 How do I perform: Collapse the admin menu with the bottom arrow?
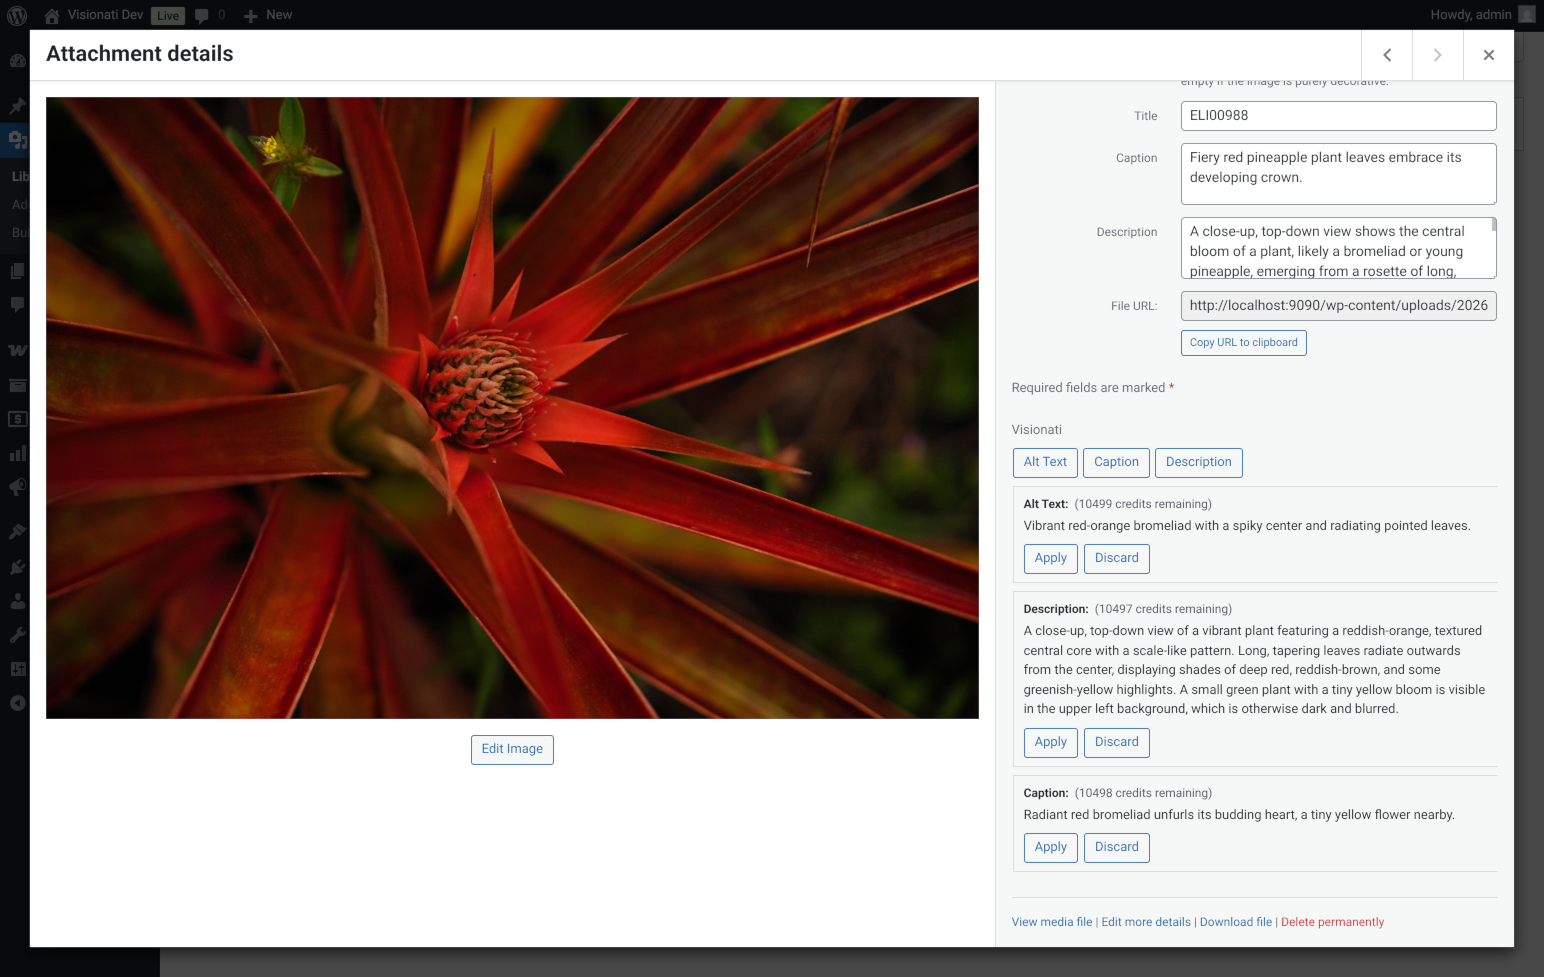pyautogui.click(x=16, y=703)
